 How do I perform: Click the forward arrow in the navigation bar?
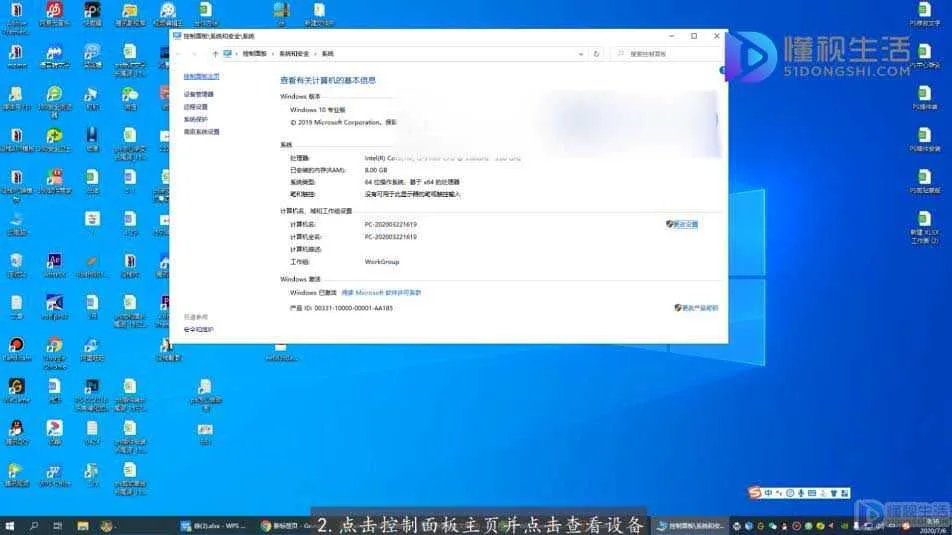[x=194, y=54]
